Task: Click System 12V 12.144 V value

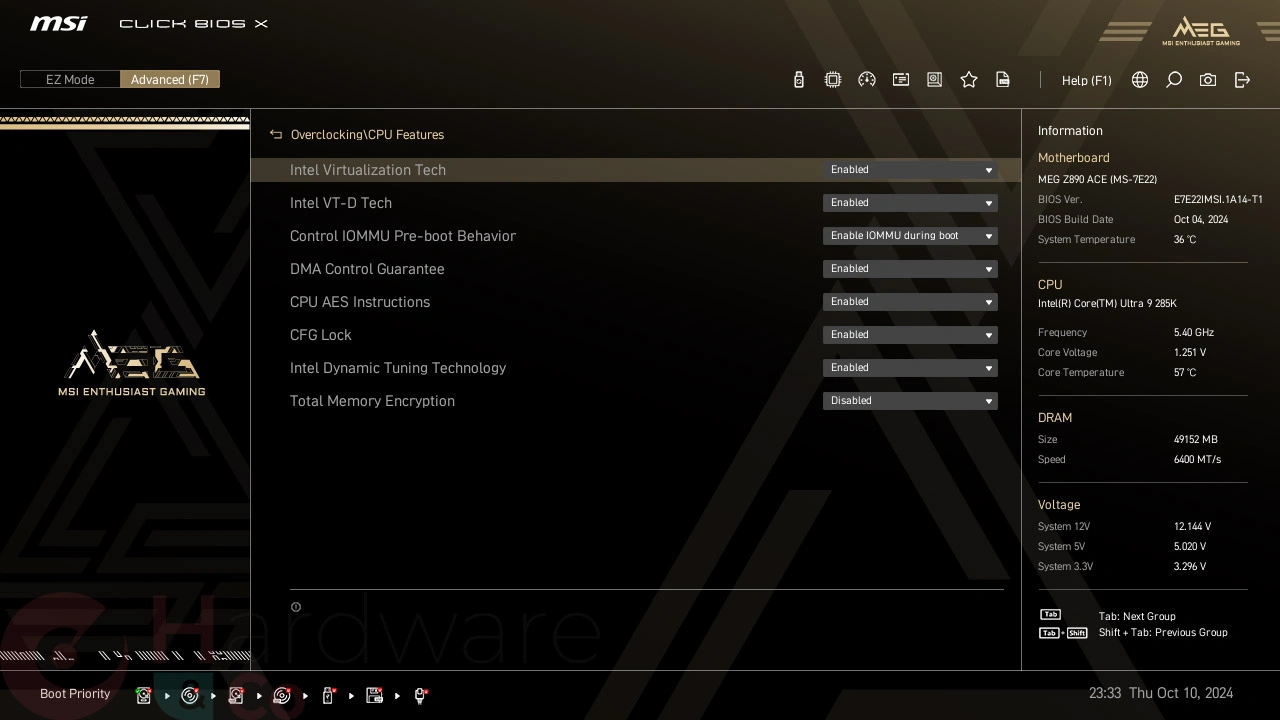Action: (1192, 527)
